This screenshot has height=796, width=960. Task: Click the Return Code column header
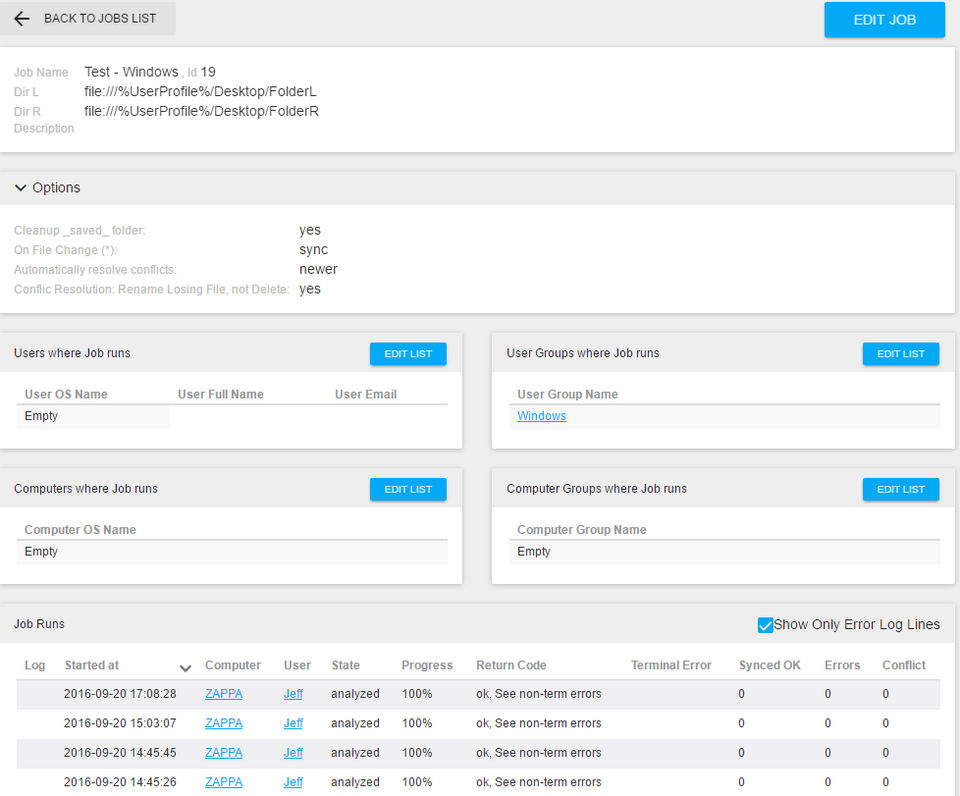click(x=511, y=665)
